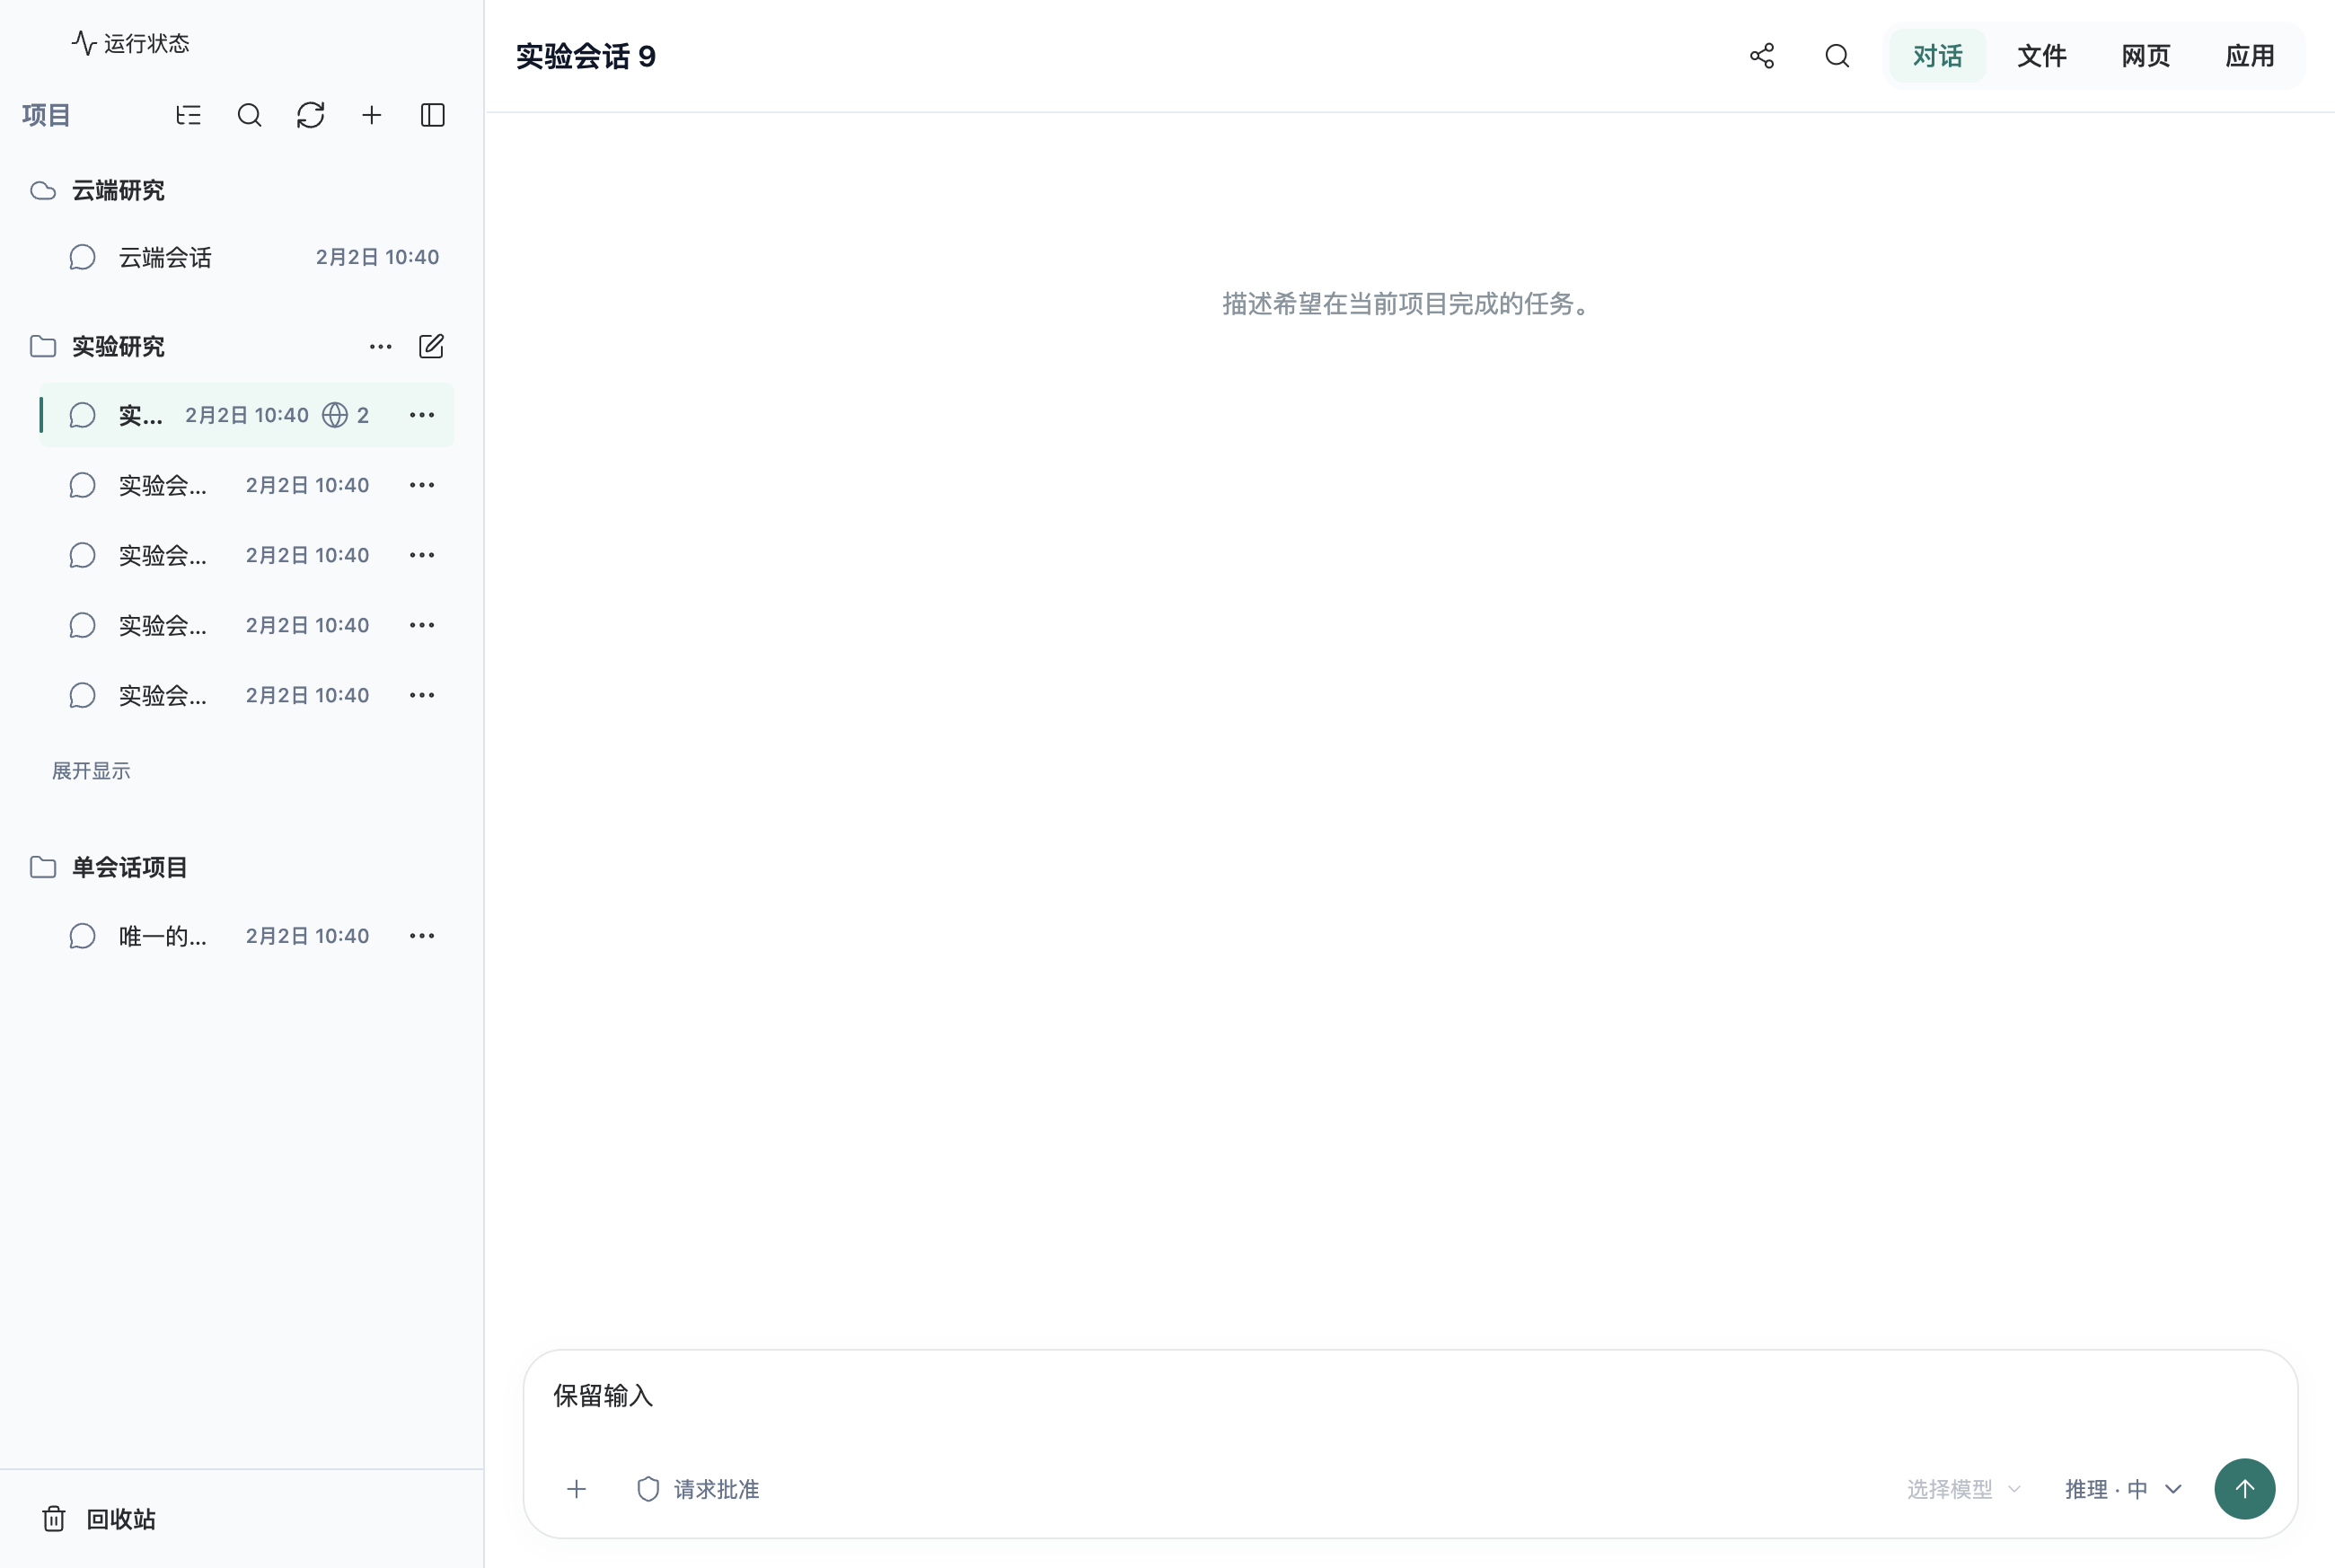This screenshot has height=1568, width=2335.
Task: Send the message with arrow button
Action: 2244,1489
